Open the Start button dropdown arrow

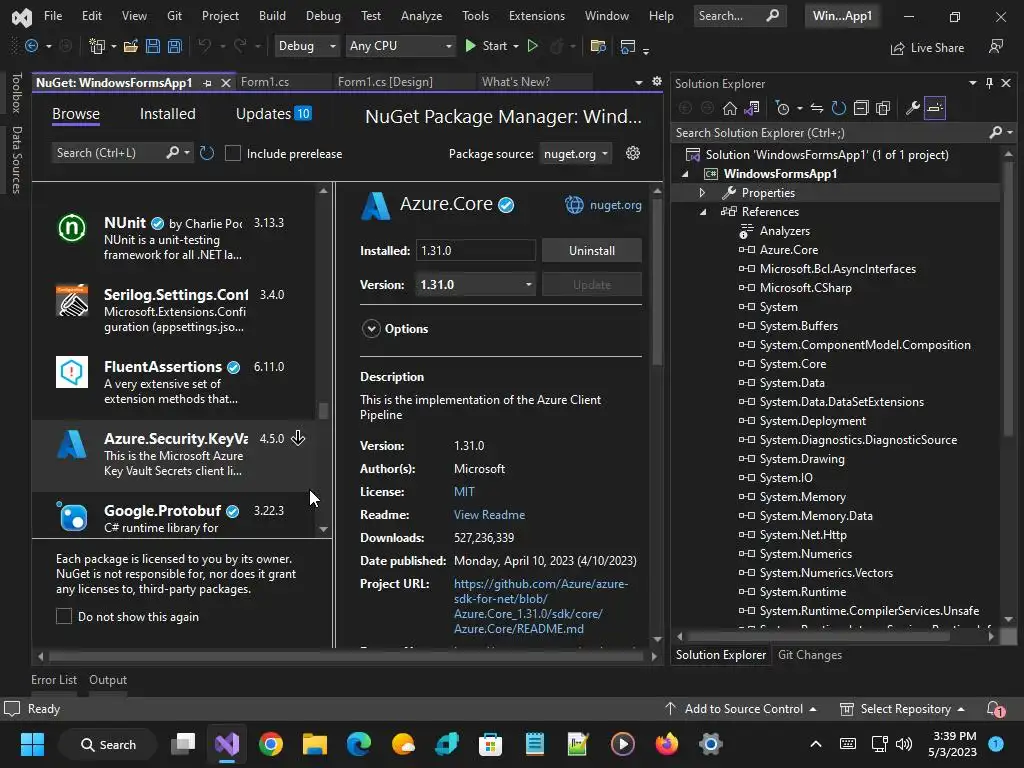pos(516,46)
